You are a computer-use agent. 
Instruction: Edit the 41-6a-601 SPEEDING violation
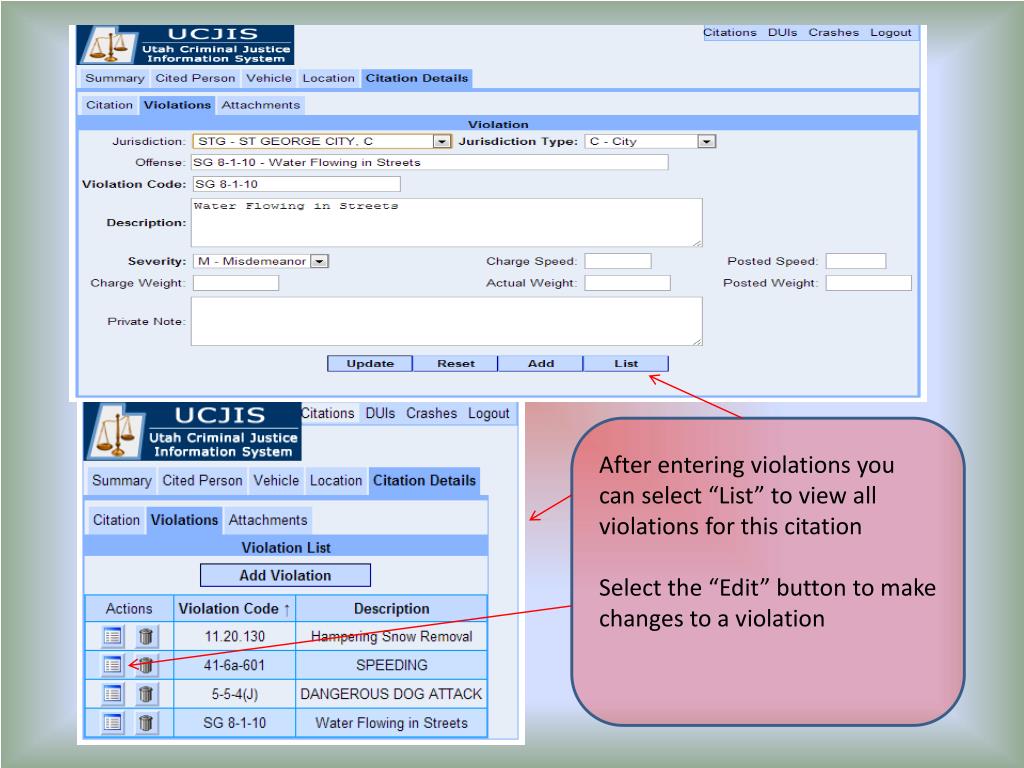pos(113,664)
